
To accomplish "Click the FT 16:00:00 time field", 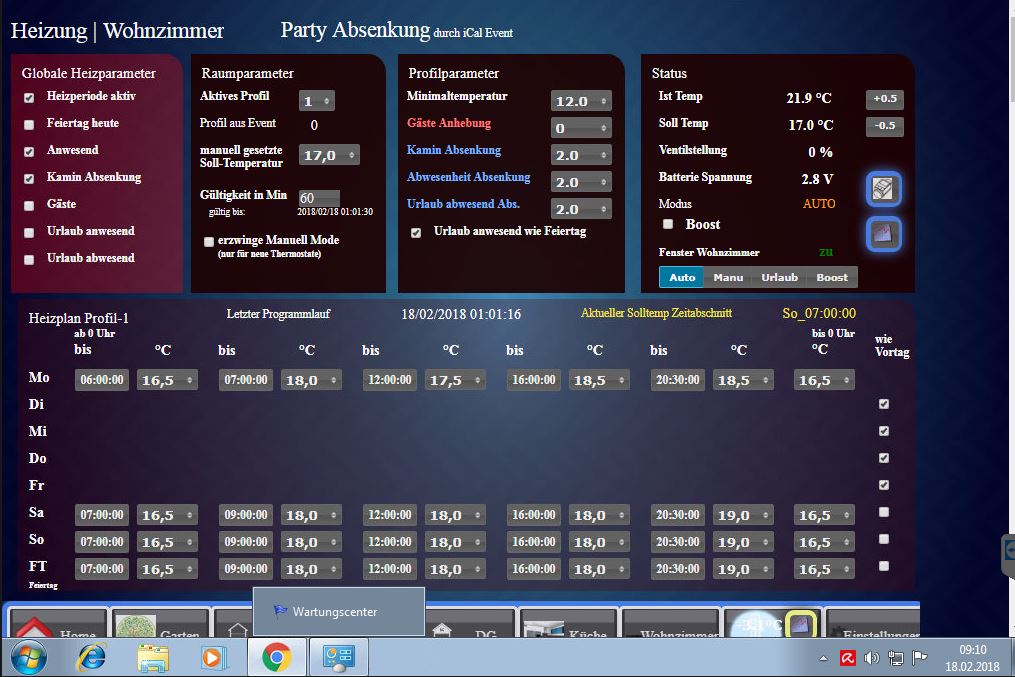I will coord(534,569).
